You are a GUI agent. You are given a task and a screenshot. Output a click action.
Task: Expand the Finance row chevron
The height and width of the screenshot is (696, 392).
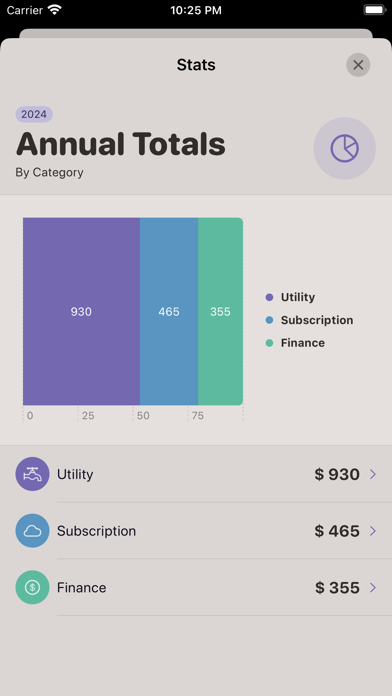point(373,588)
